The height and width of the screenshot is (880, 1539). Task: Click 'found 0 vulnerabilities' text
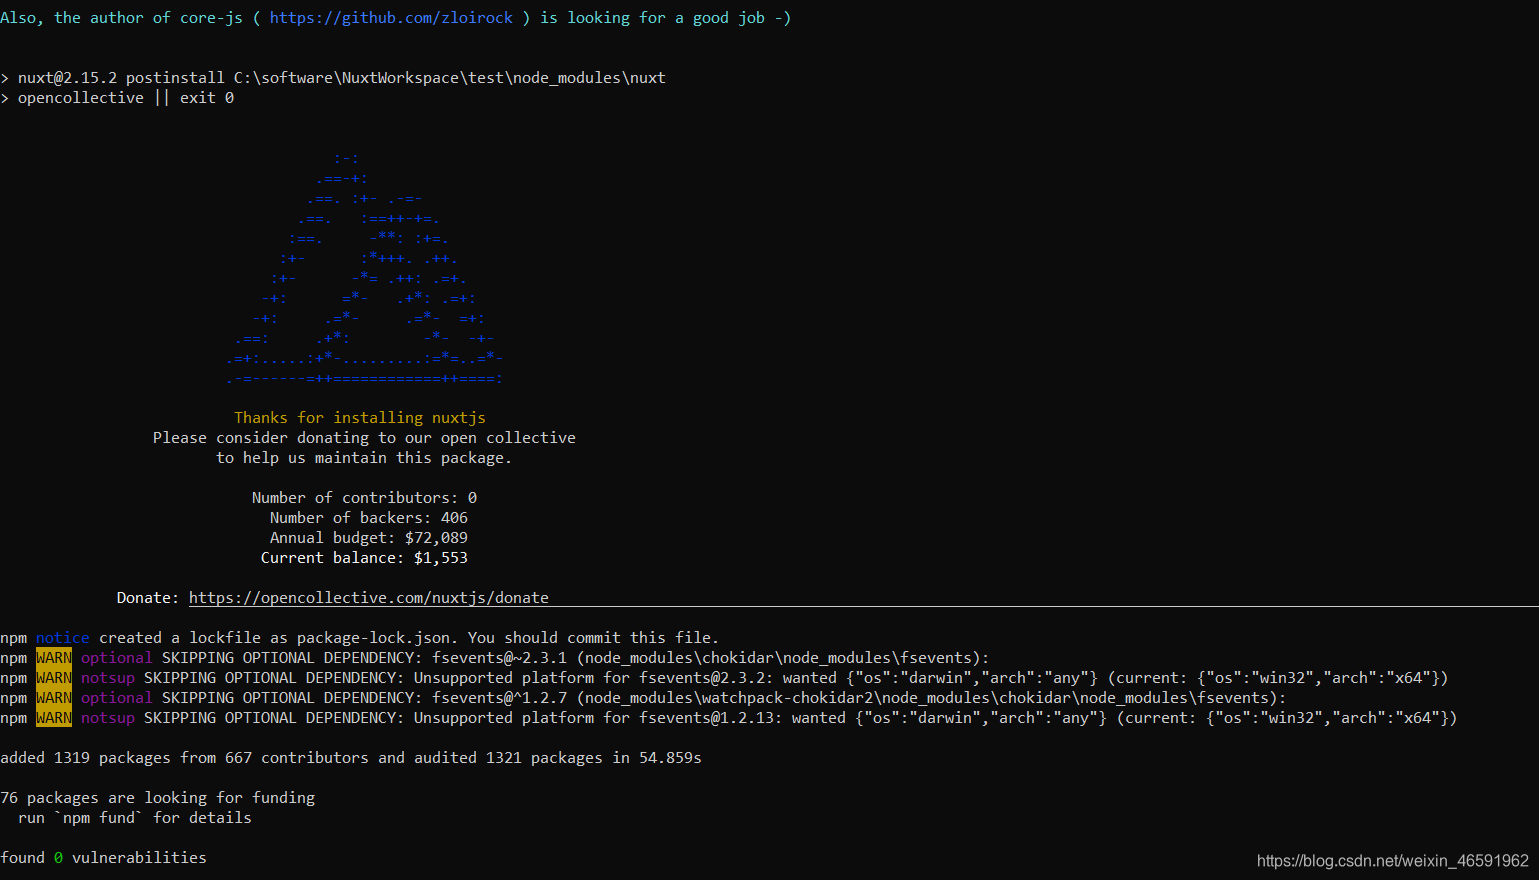pyautogui.click(x=103, y=858)
